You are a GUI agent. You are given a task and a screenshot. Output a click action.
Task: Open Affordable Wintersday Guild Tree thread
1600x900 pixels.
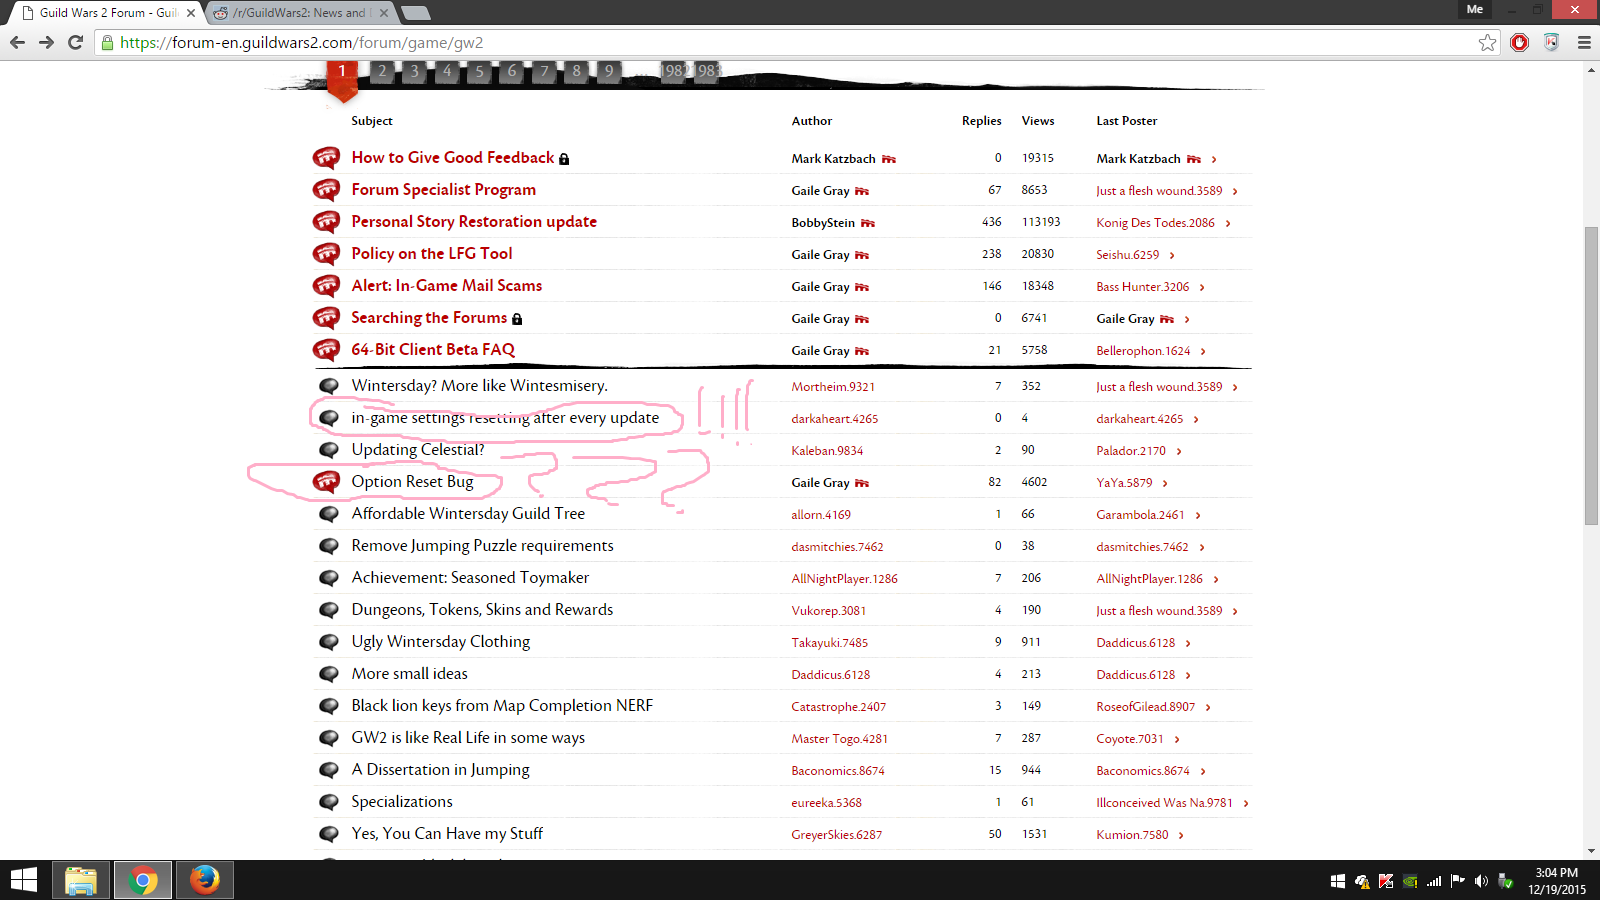[x=468, y=514]
